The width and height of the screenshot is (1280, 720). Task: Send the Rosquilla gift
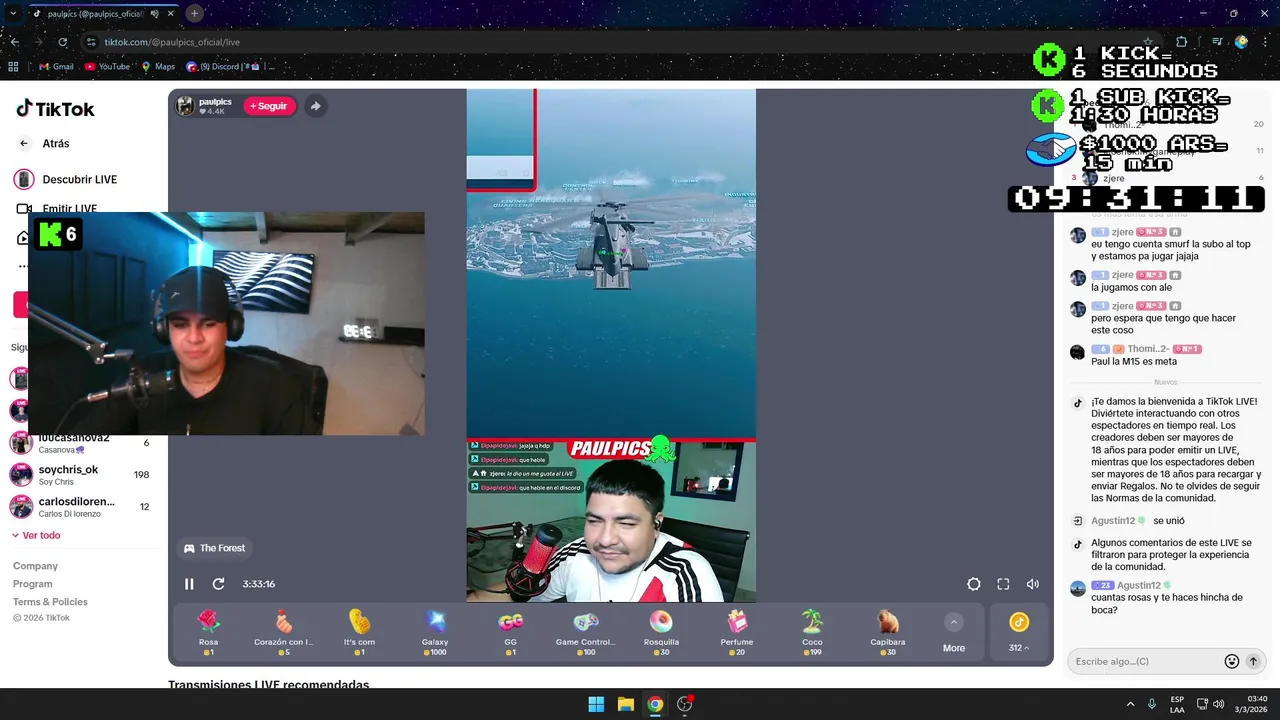661,633
